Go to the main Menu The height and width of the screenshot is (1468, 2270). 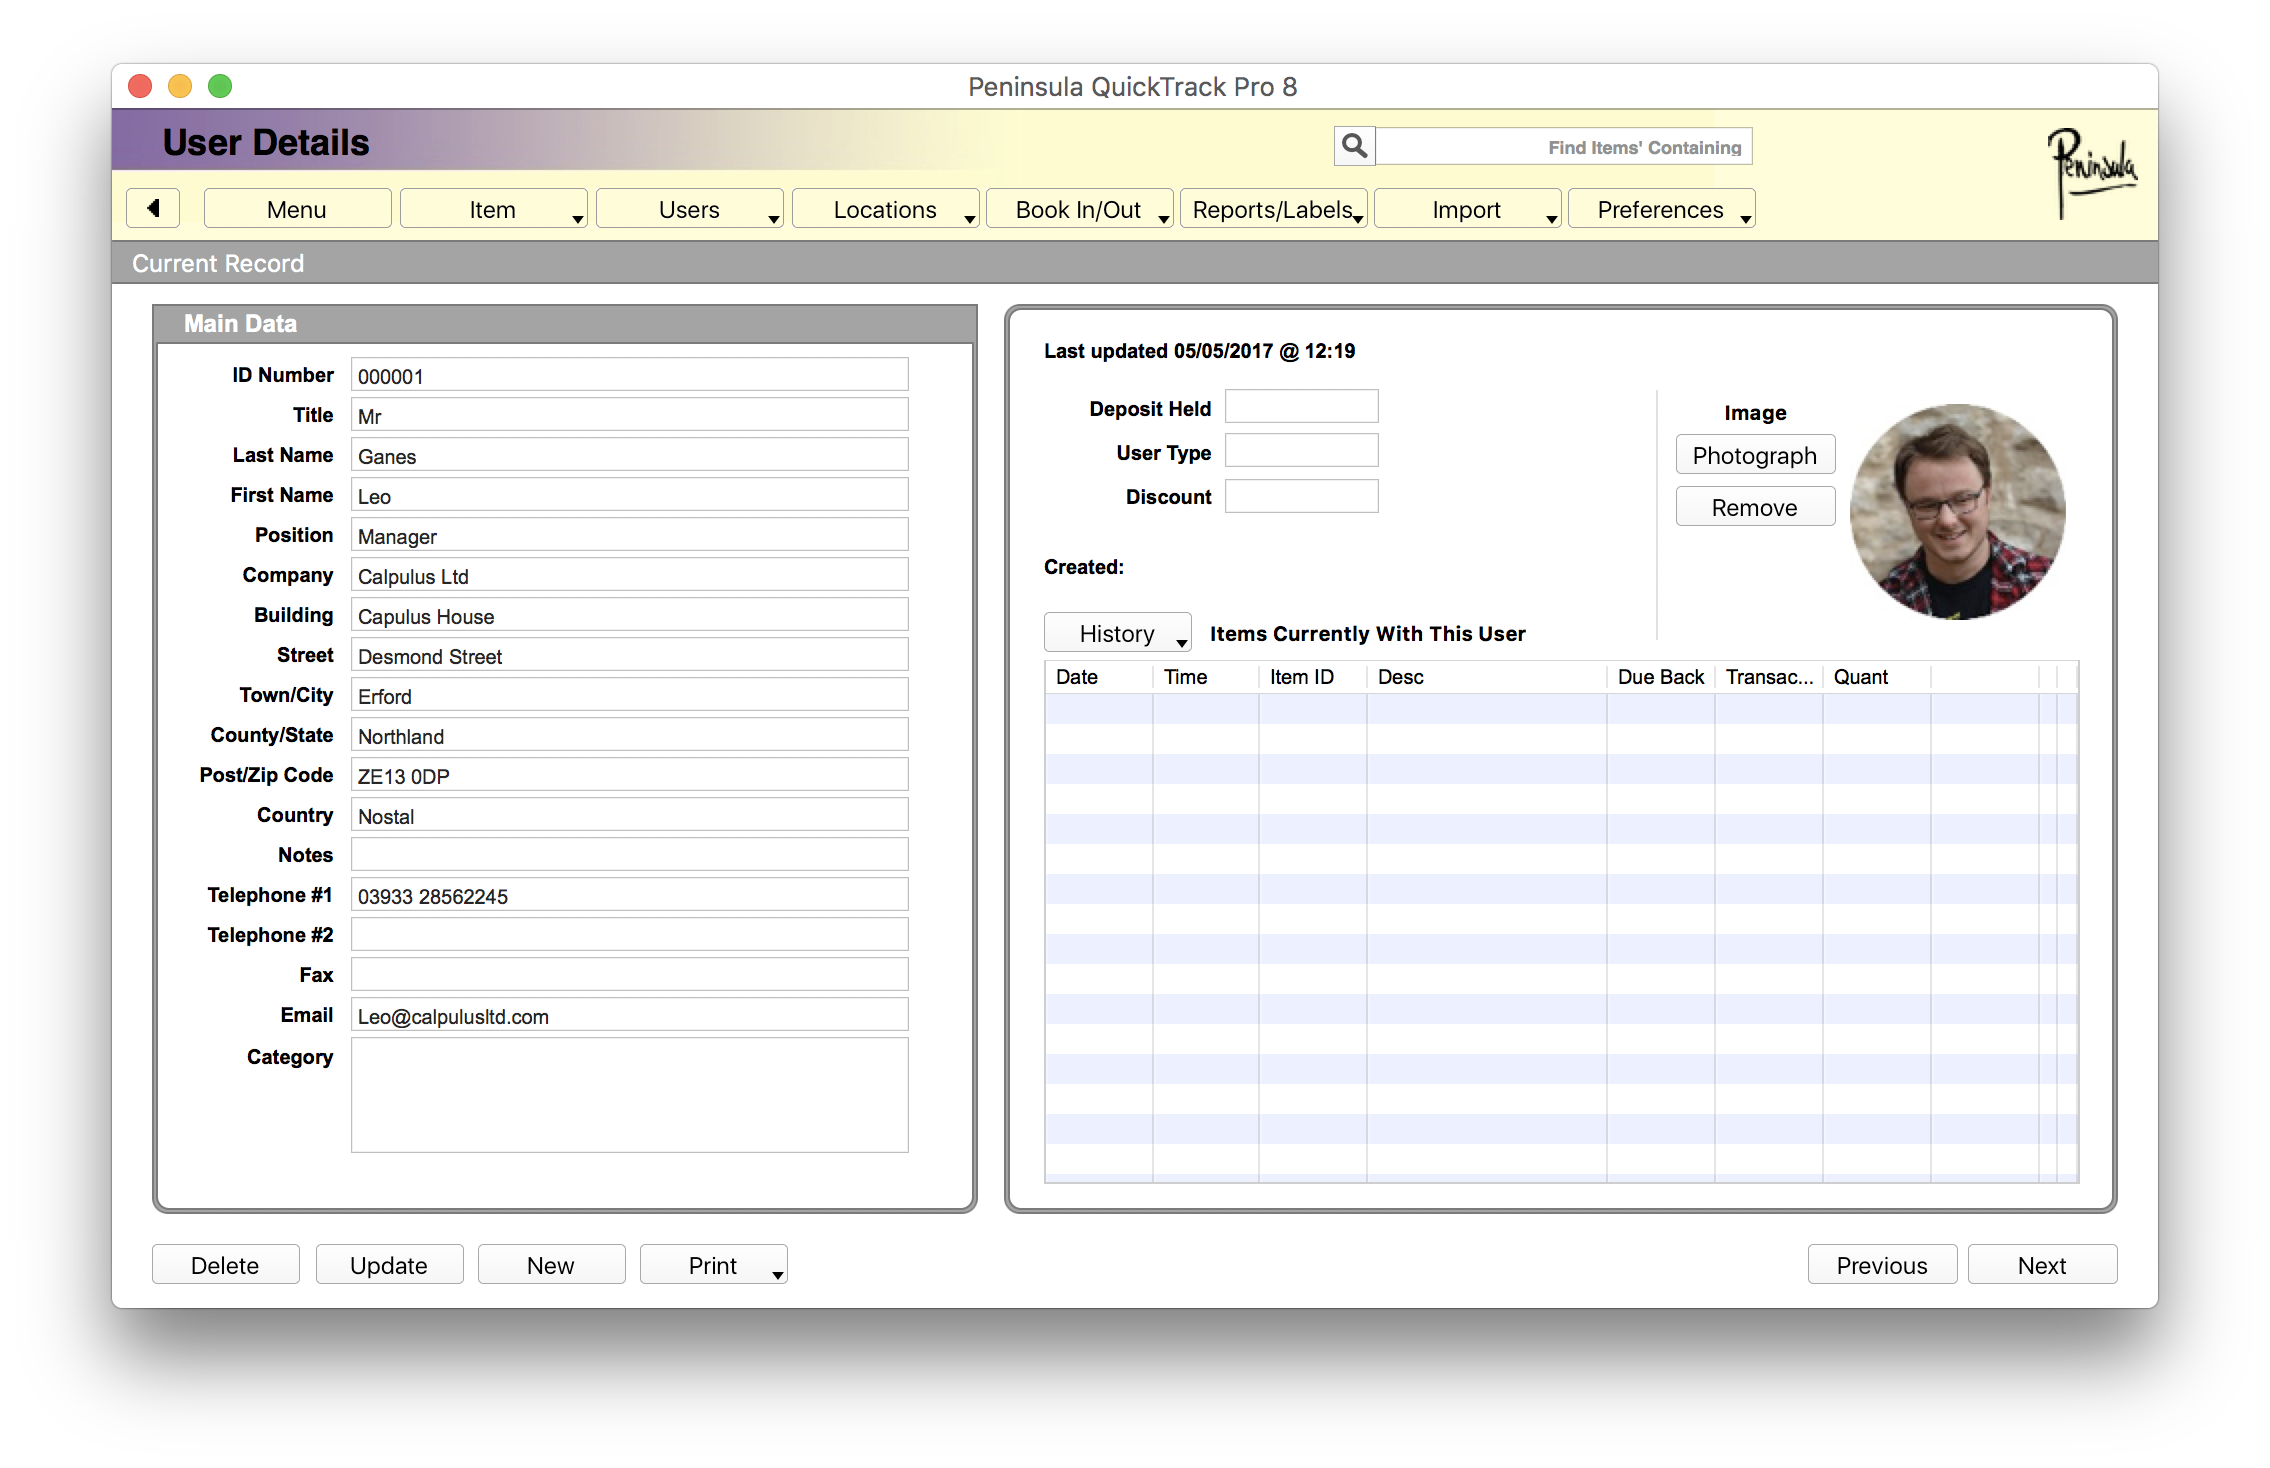297,209
